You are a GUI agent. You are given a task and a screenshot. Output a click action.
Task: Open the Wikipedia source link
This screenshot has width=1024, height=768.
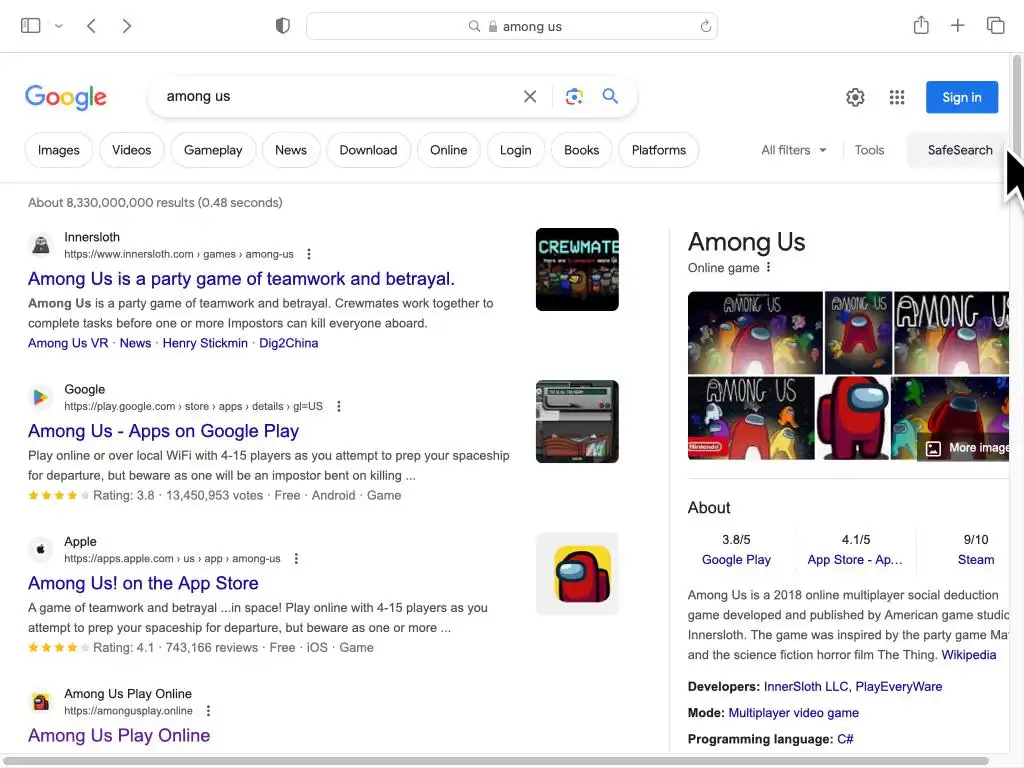click(968, 655)
